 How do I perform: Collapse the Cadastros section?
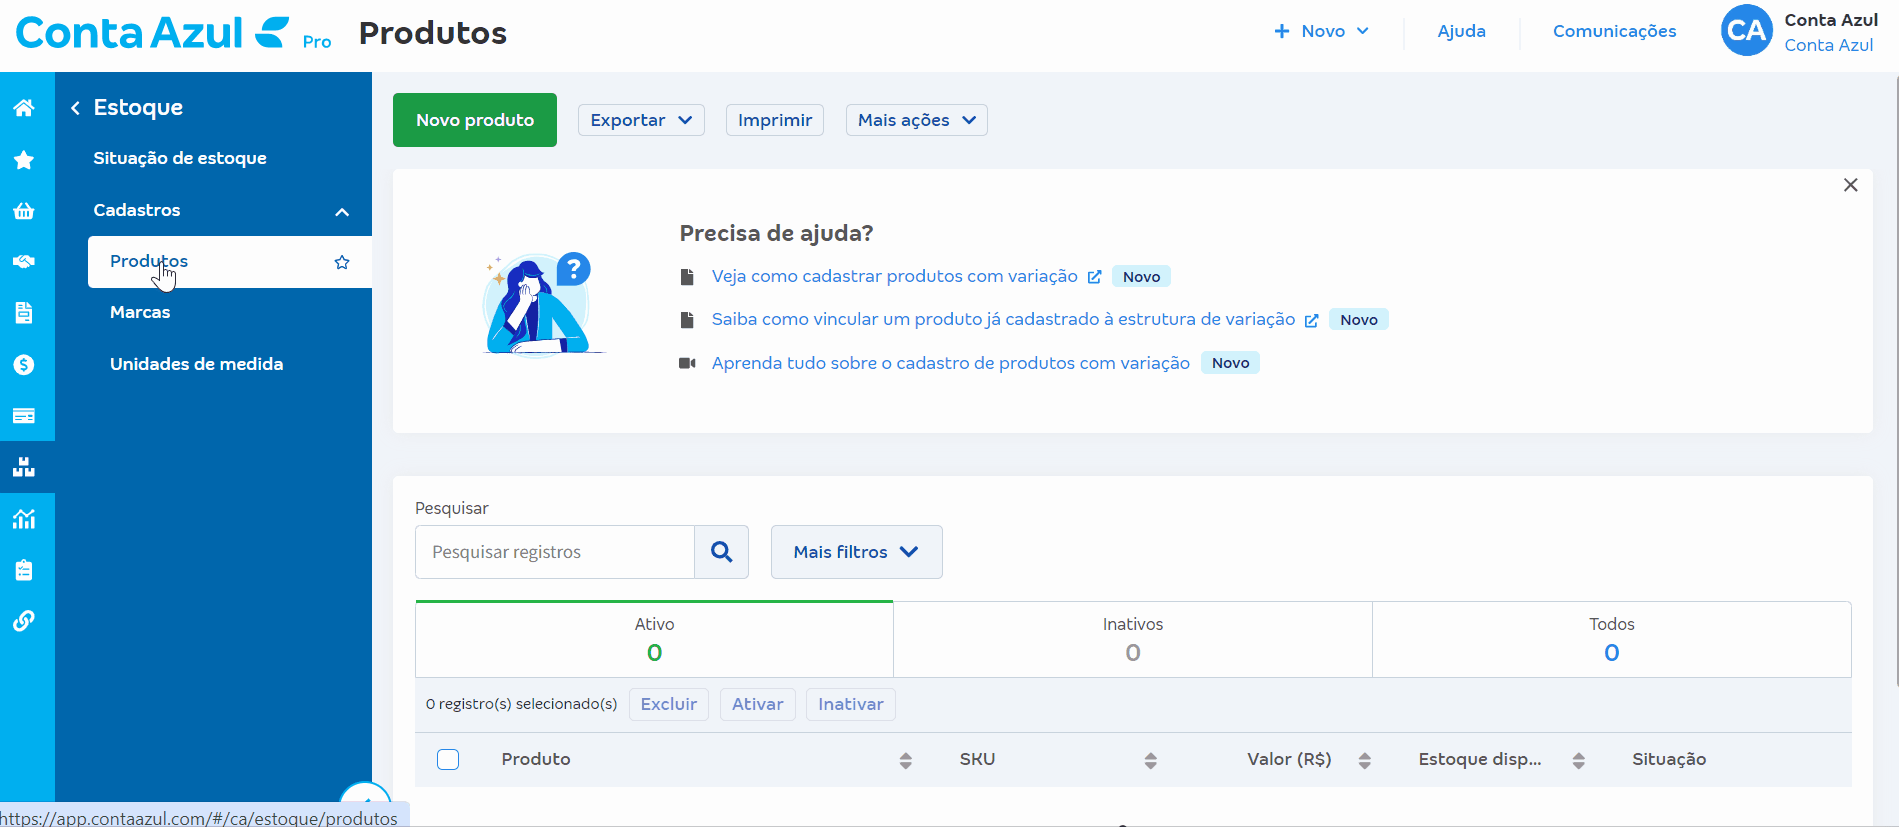point(342,211)
